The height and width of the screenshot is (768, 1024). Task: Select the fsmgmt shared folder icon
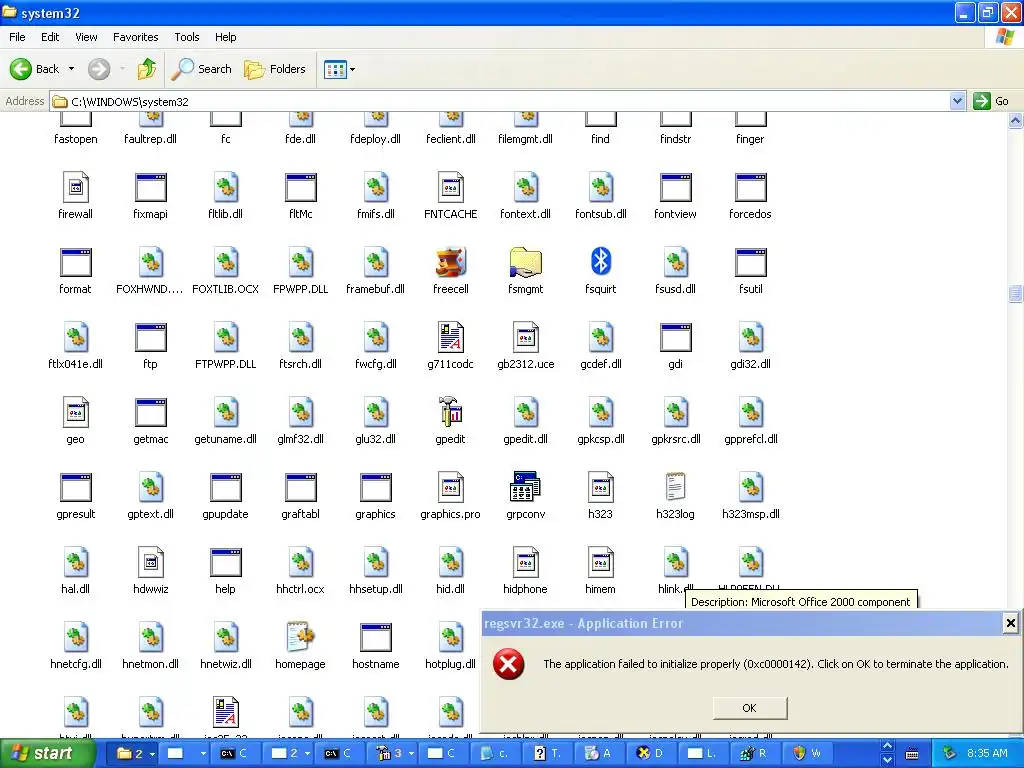coord(526,263)
